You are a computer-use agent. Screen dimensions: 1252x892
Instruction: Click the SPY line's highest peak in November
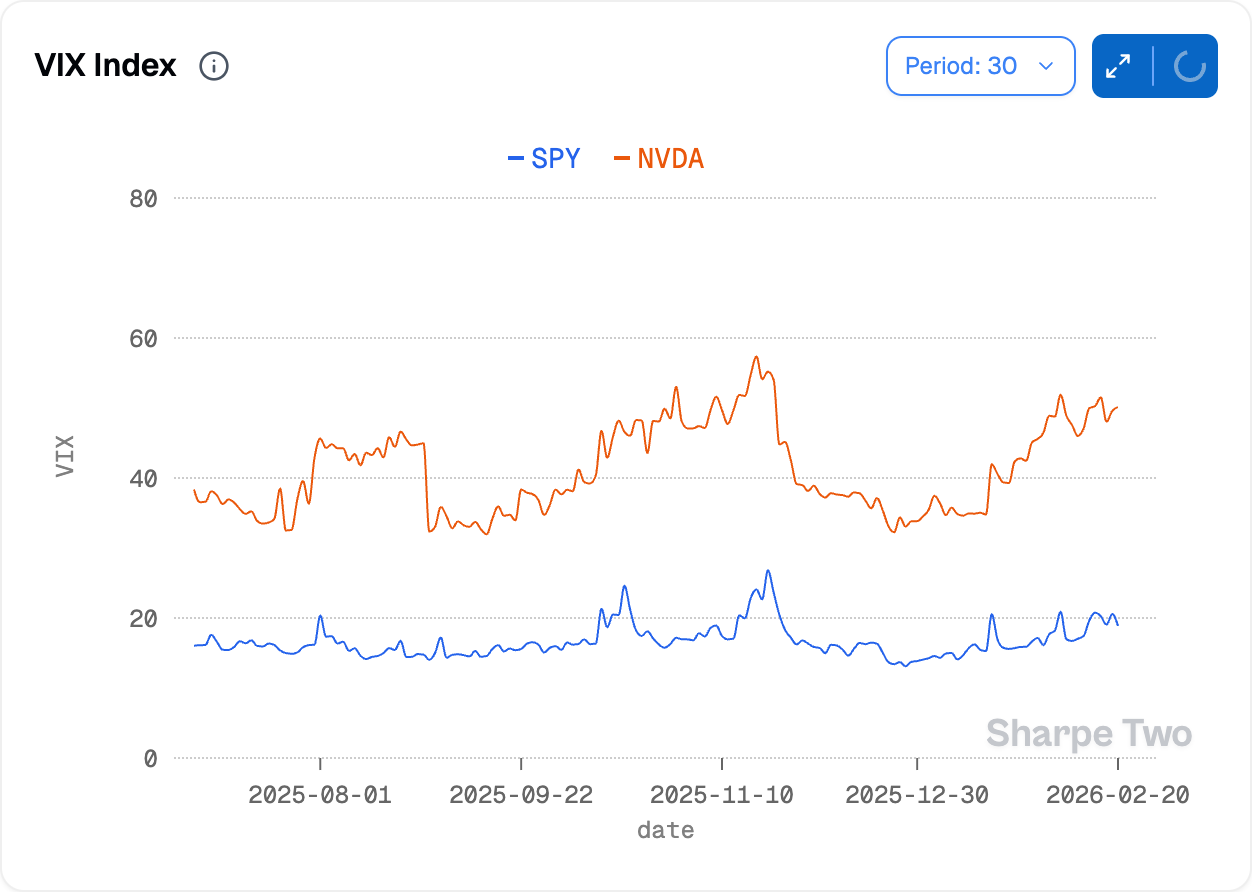point(768,571)
